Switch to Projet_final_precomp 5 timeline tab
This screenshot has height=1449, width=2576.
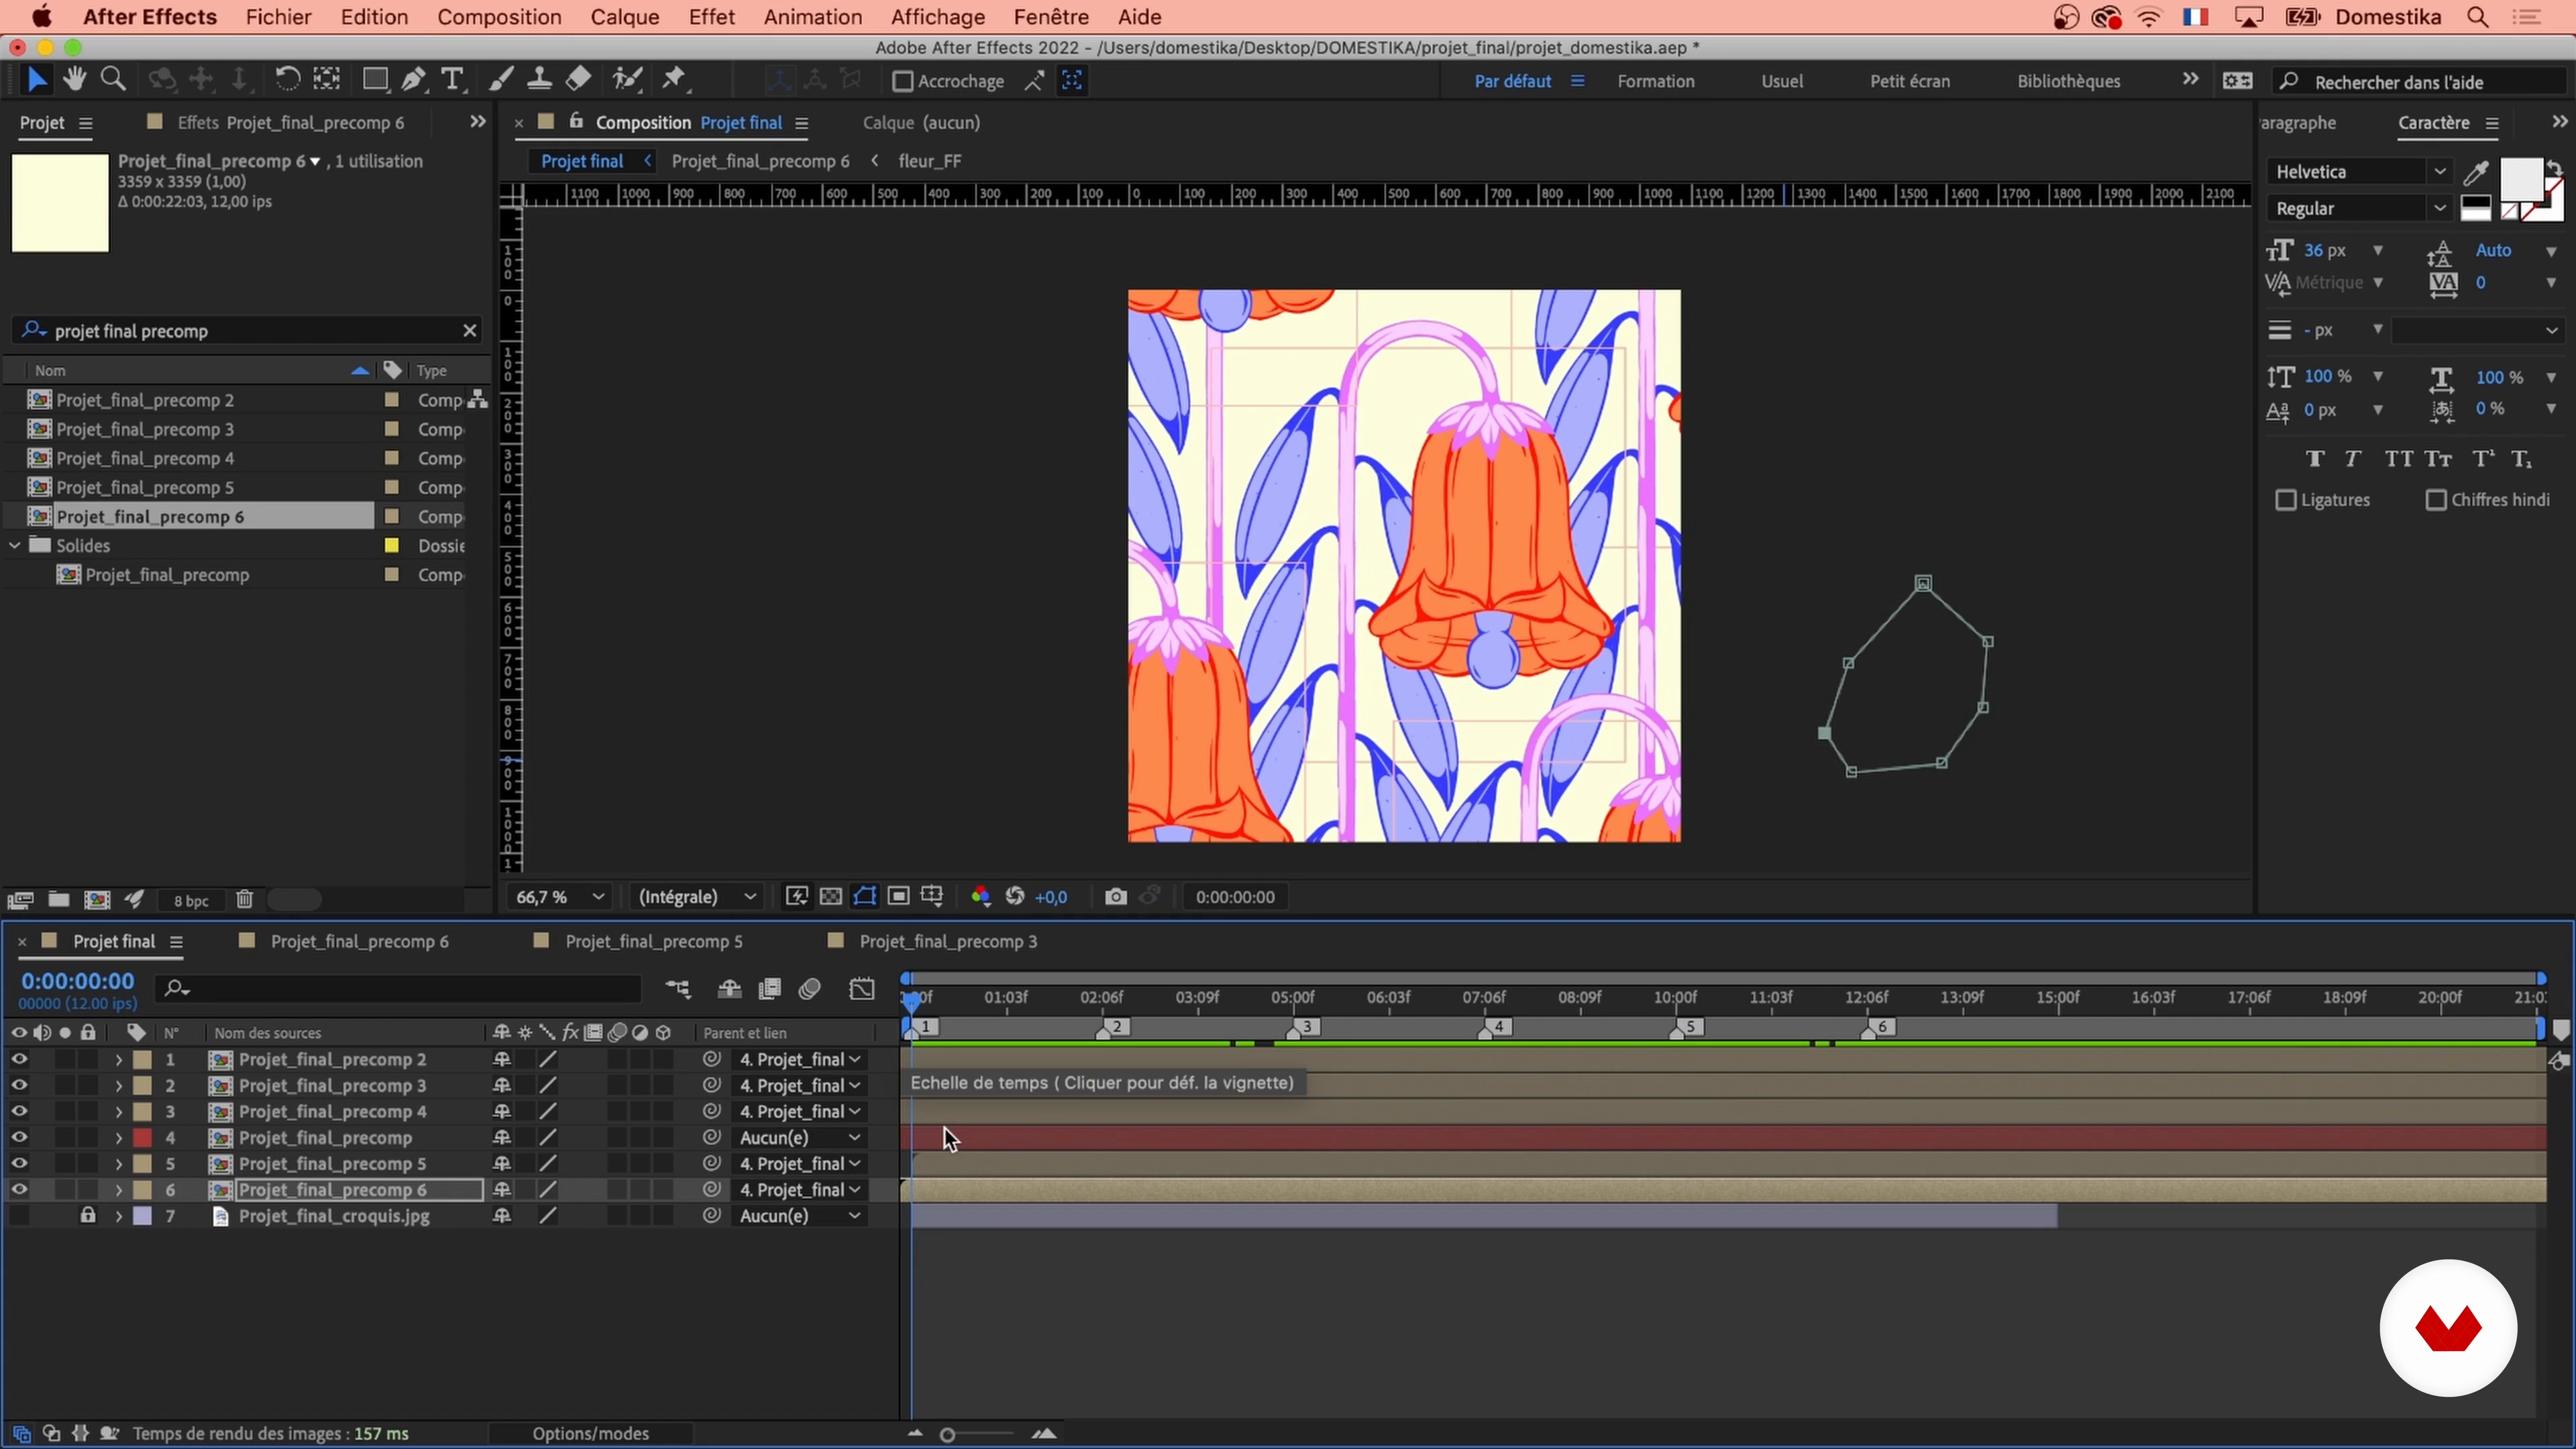[x=653, y=942]
